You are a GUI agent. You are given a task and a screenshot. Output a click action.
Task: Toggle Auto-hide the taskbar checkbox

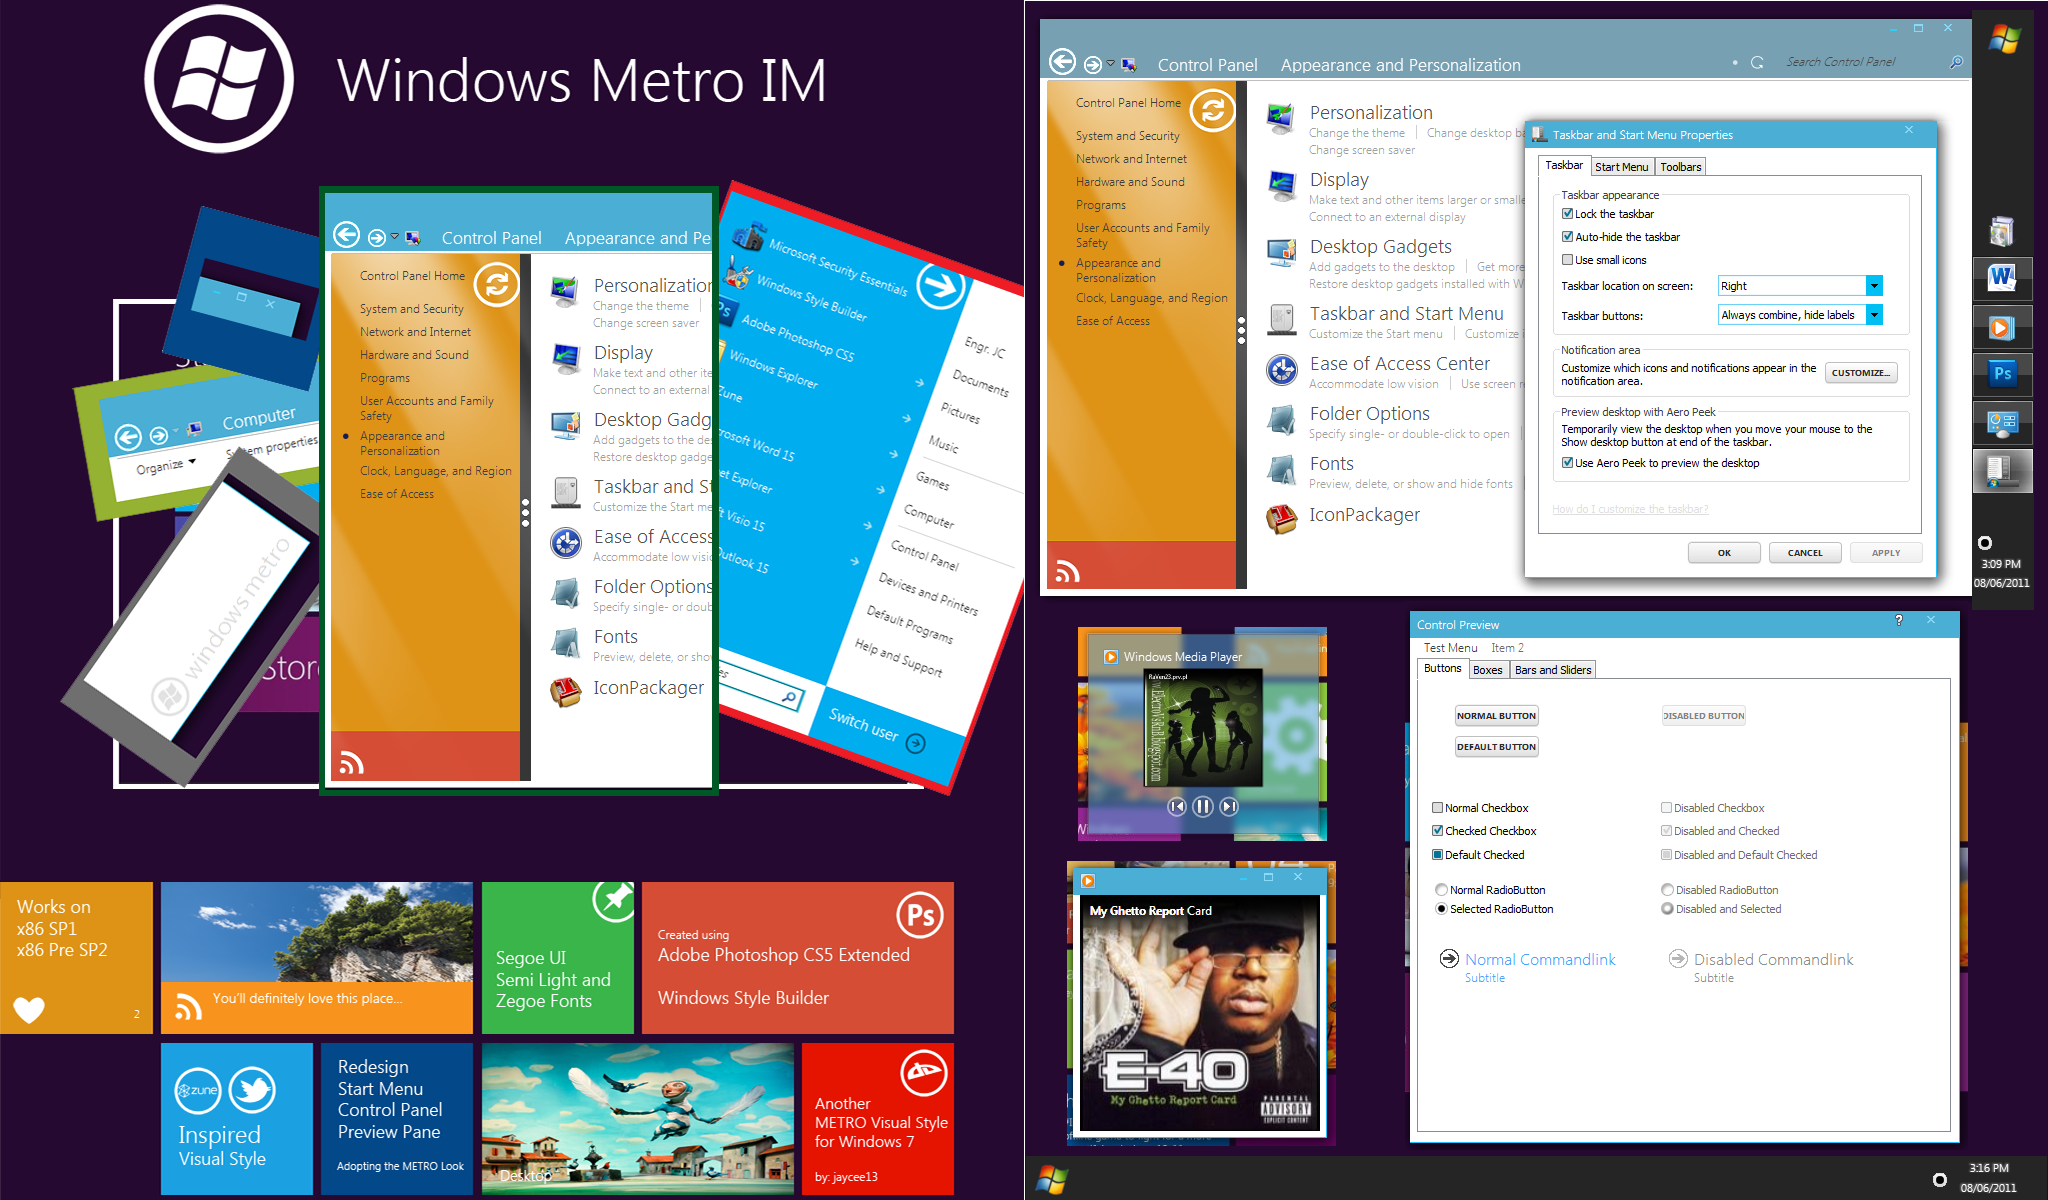pos(1568,237)
